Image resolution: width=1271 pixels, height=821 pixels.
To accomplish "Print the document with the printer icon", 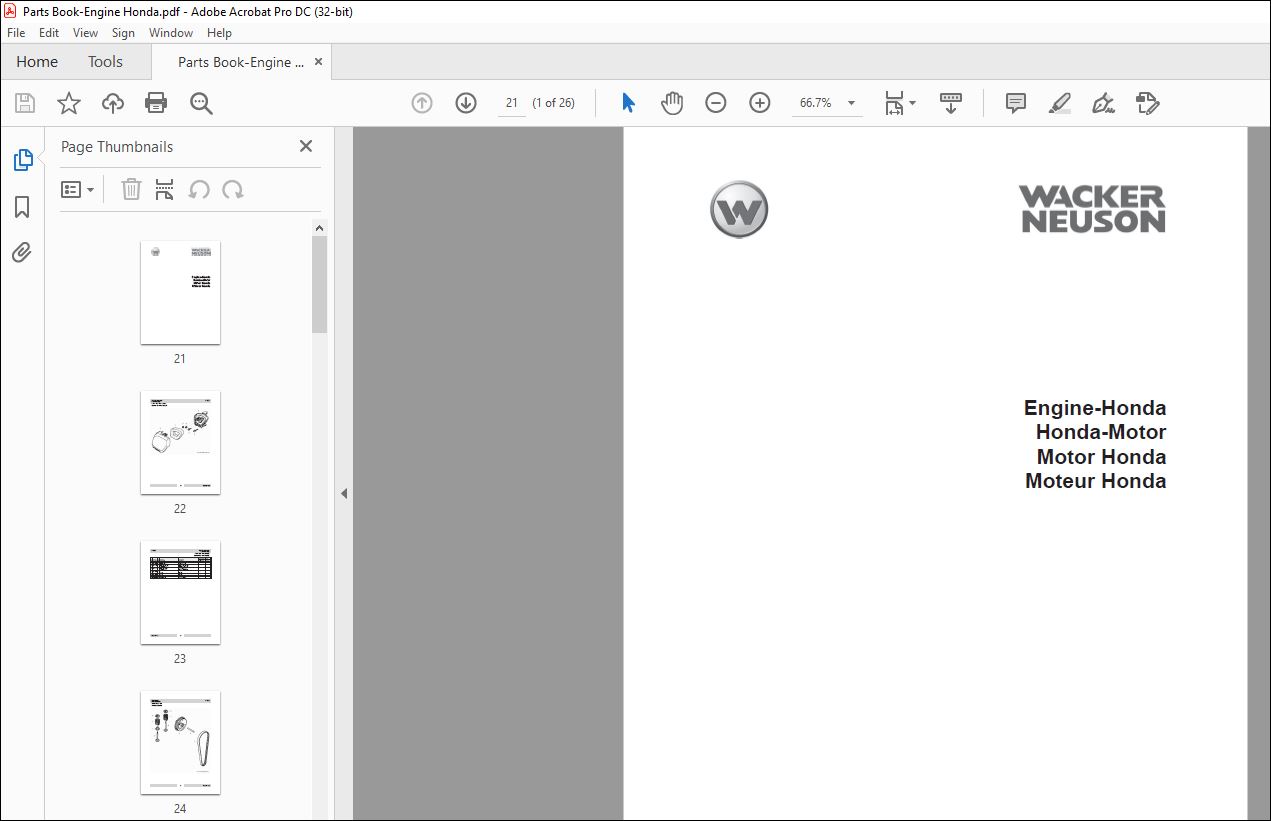I will coord(156,103).
